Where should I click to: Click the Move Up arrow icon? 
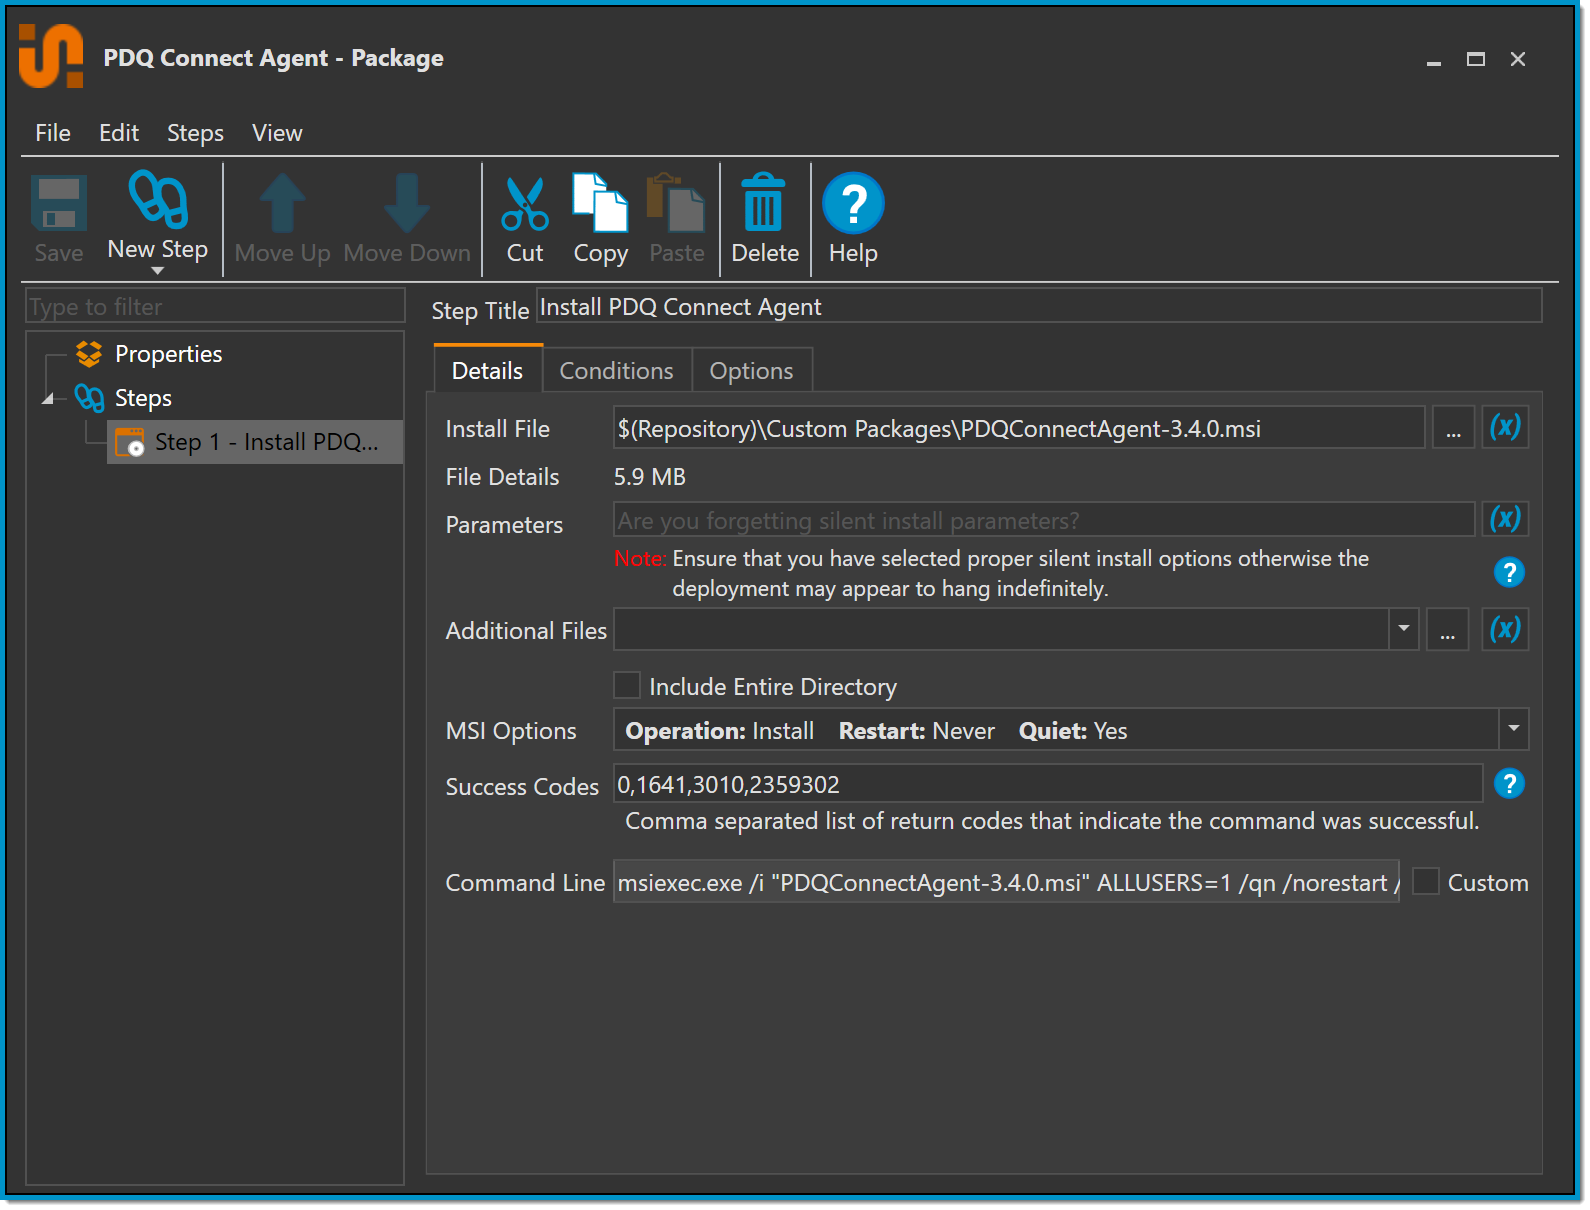tap(283, 203)
